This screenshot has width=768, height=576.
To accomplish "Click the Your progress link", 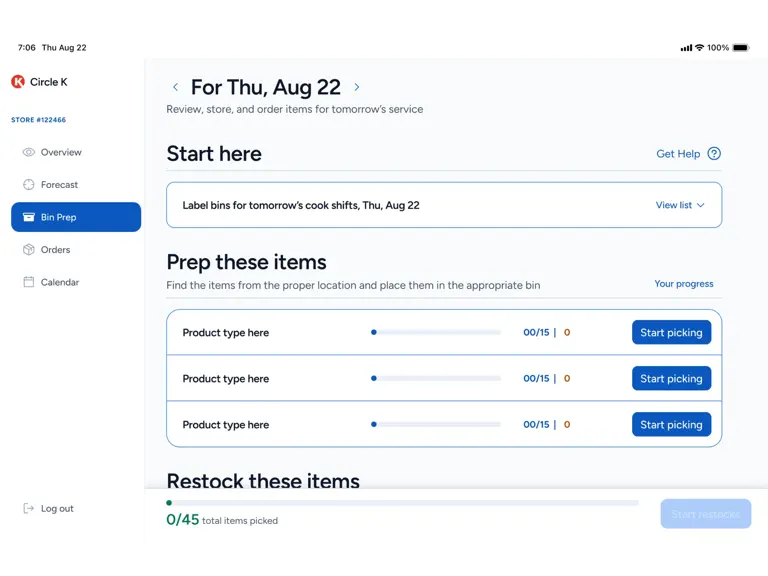I will 684,284.
